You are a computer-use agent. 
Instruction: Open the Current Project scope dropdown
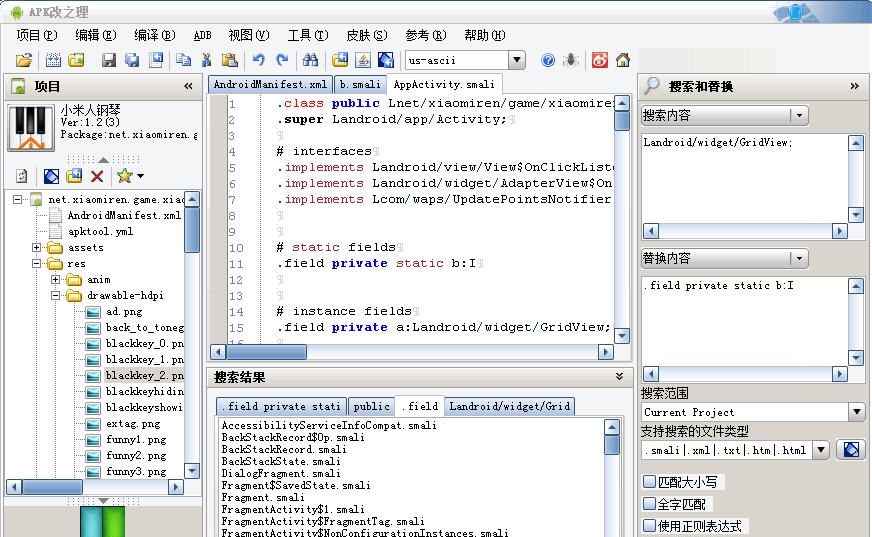point(856,412)
